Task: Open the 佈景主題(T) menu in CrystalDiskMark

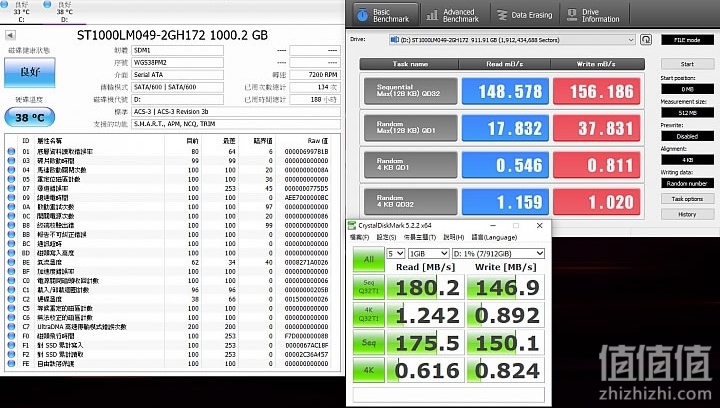Action: click(x=420, y=237)
